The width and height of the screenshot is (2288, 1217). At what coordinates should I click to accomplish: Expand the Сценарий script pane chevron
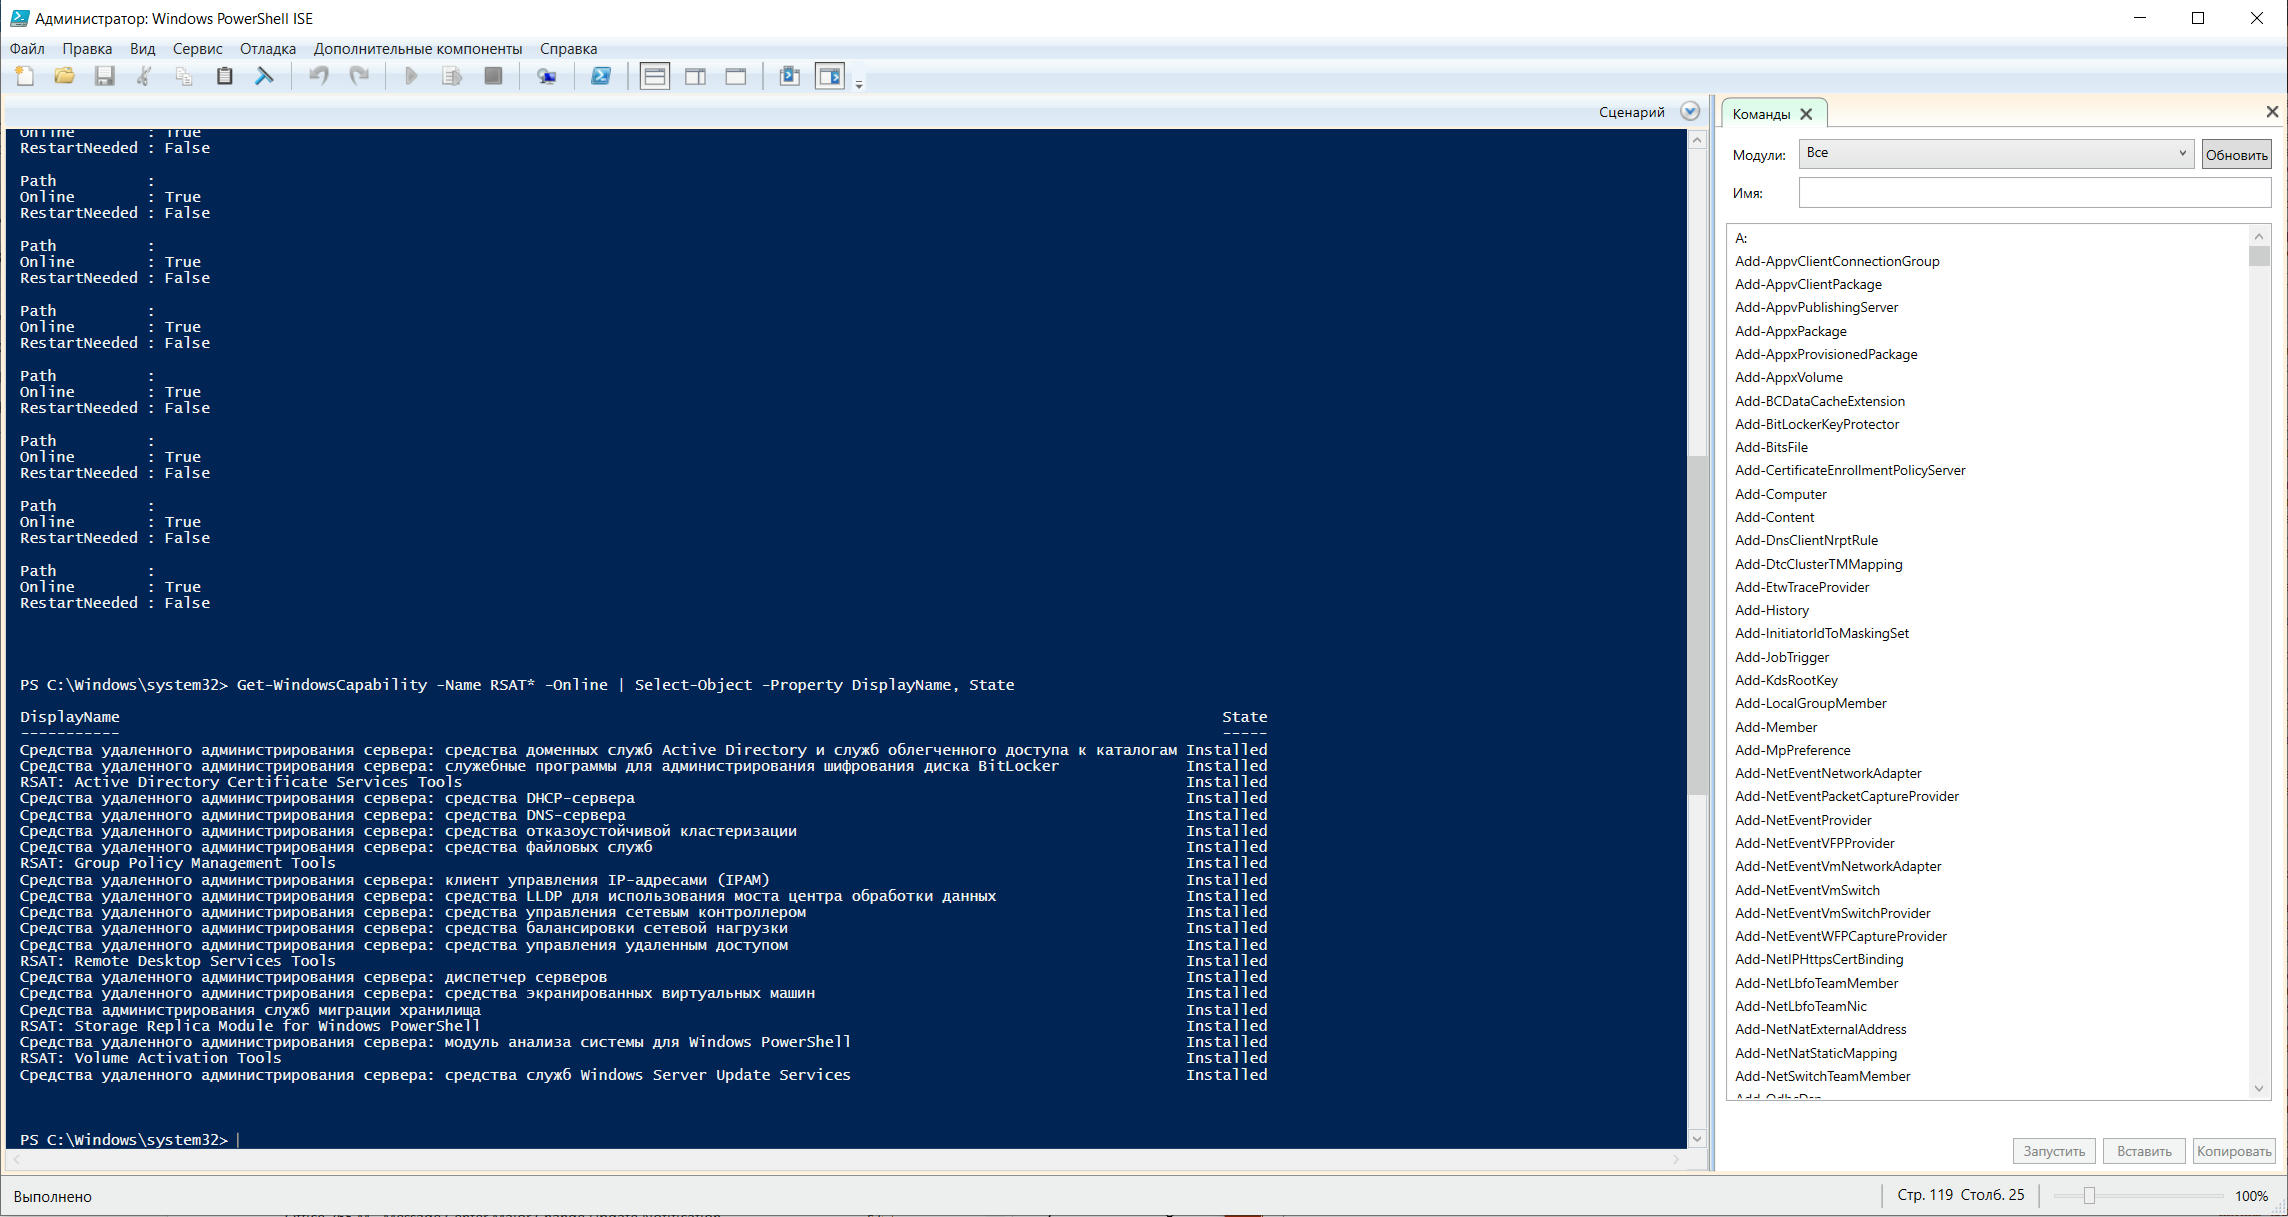tap(1690, 111)
